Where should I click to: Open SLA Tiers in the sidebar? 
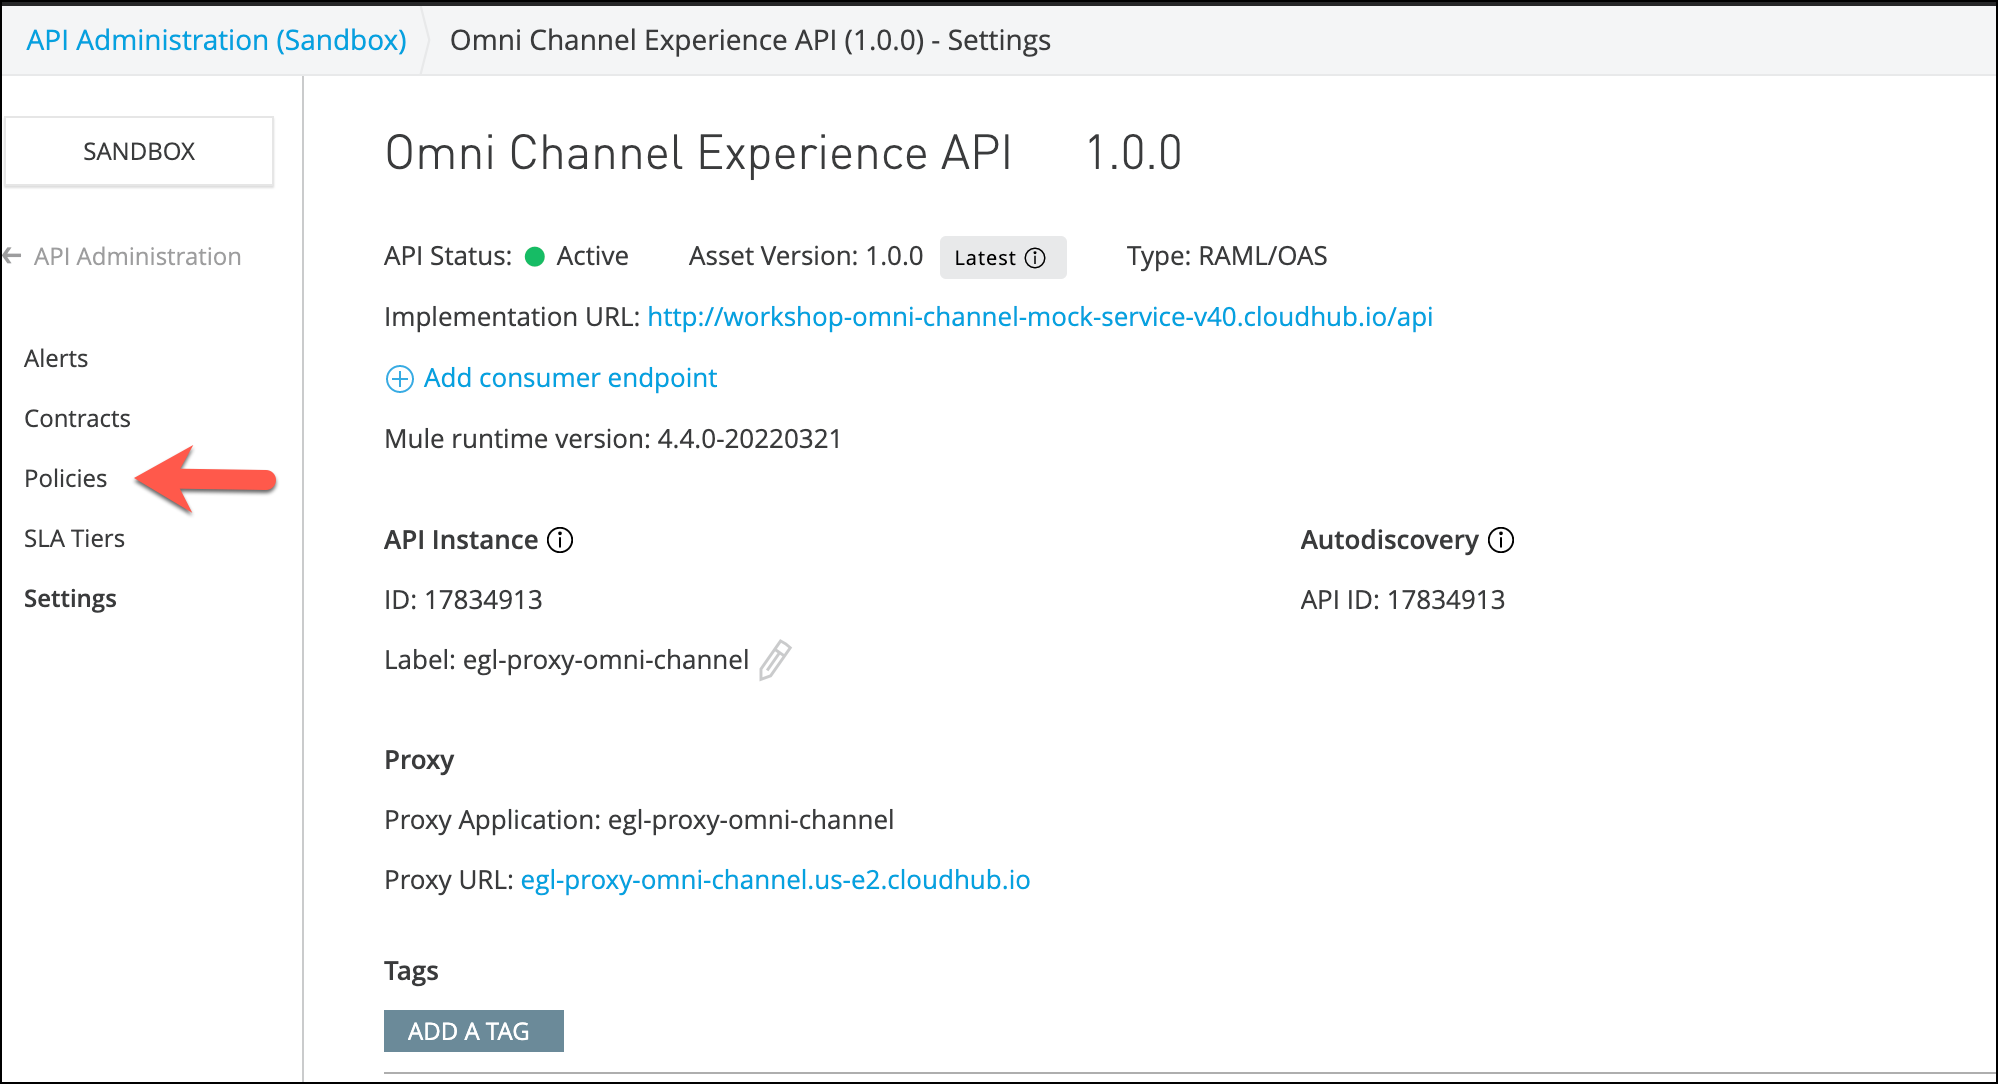[x=74, y=538]
